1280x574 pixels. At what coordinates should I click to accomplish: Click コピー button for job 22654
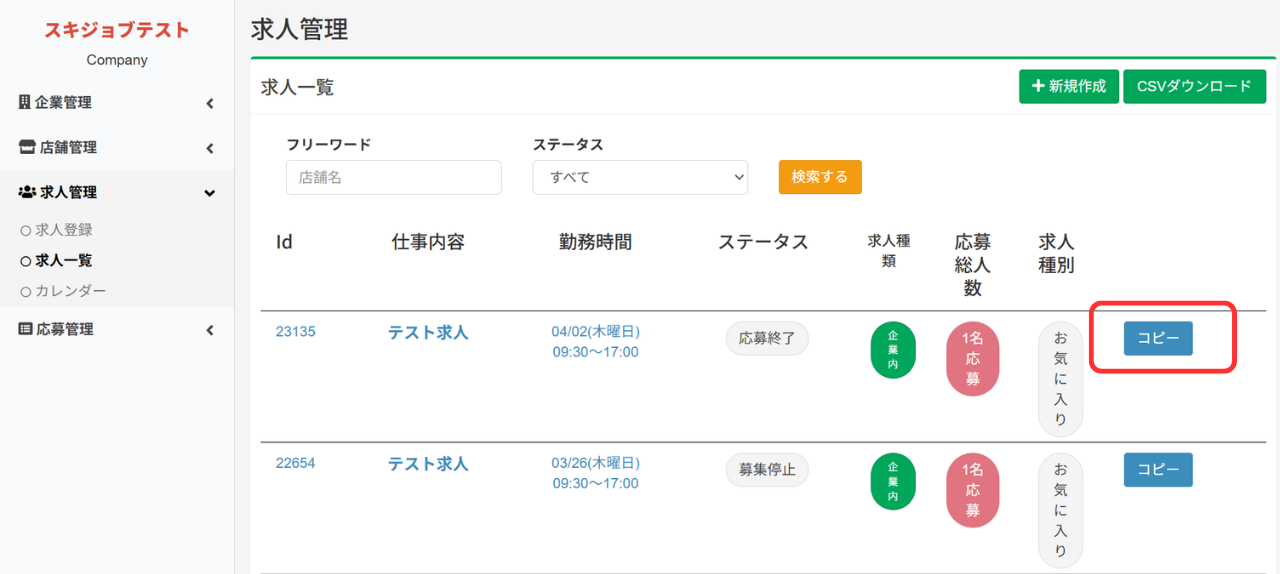click(1158, 470)
